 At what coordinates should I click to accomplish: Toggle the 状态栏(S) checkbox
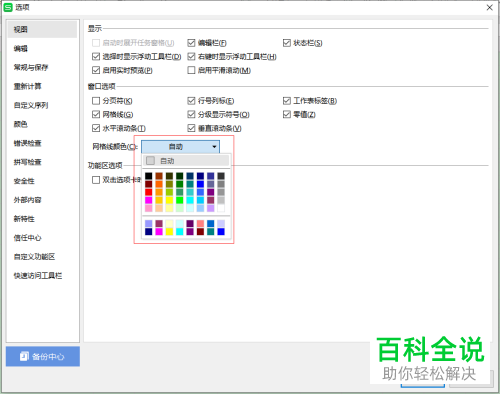(287, 43)
